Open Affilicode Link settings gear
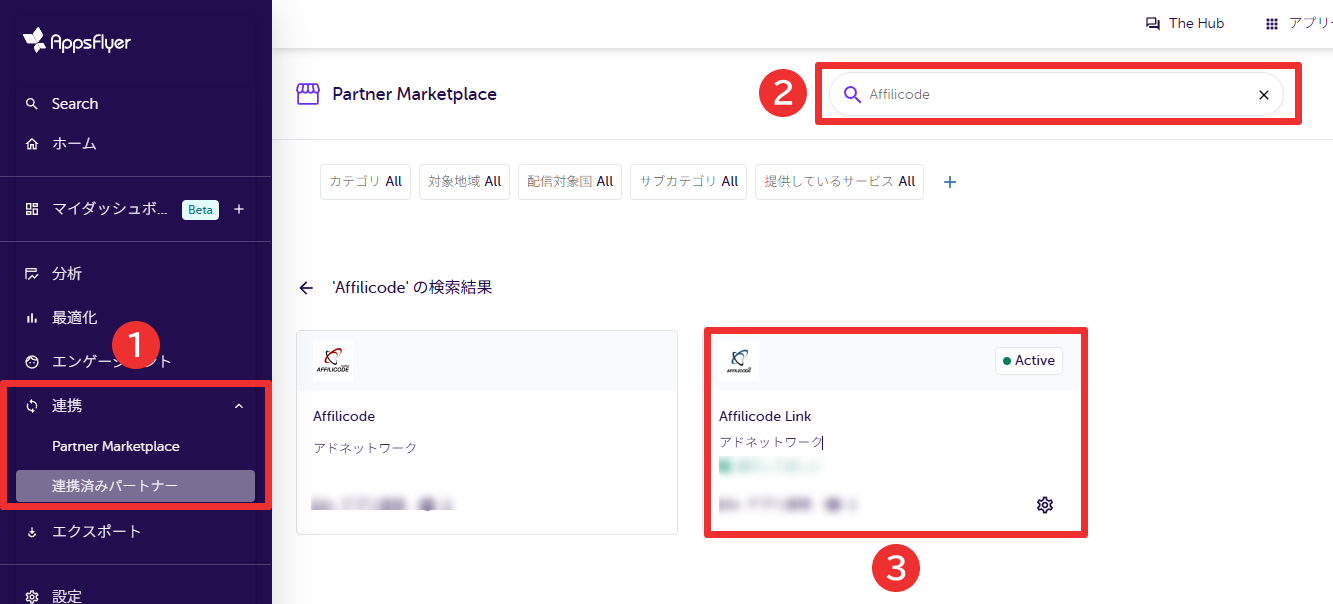Image resolution: width=1333 pixels, height=604 pixels. (x=1045, y=505)
